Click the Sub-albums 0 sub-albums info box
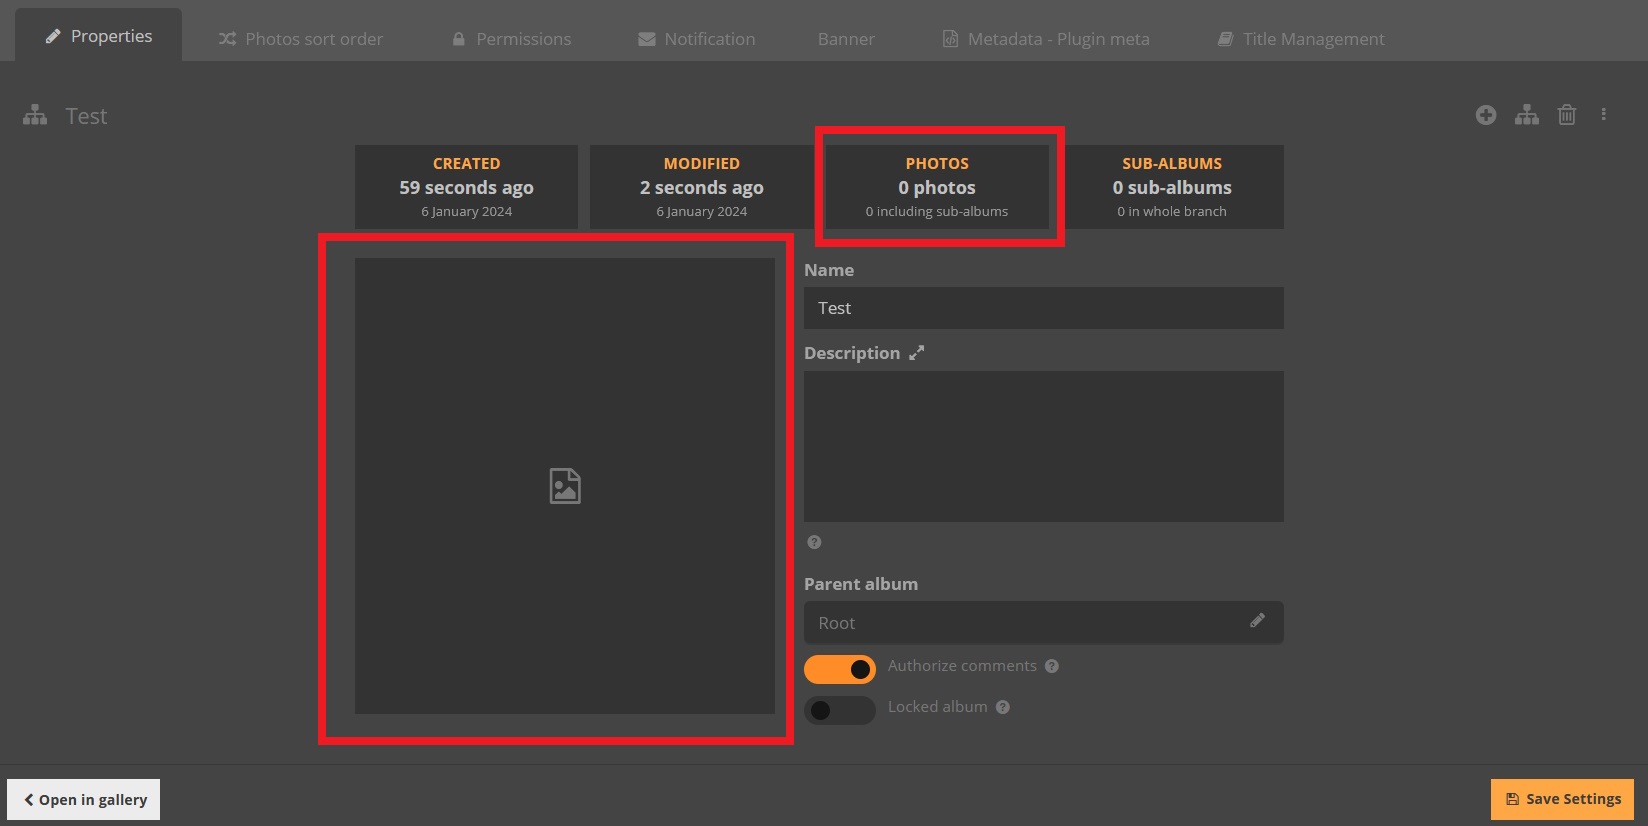The height and width of the screenshot is (826, 1648). click(1172, 187)
